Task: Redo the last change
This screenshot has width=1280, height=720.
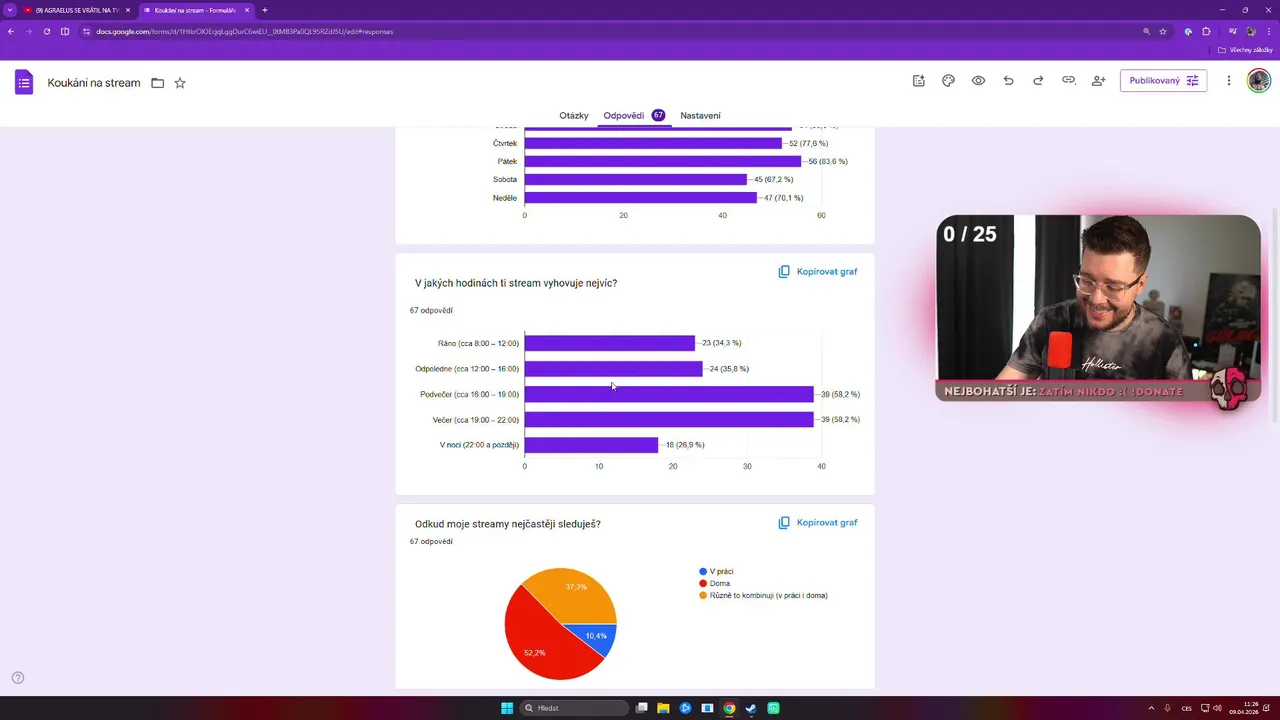Action: (1038, 81)
